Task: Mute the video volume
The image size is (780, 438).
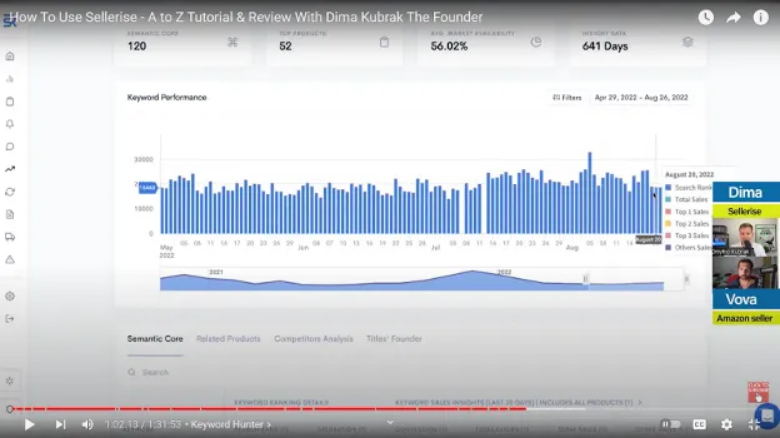Action: point(88,425)
